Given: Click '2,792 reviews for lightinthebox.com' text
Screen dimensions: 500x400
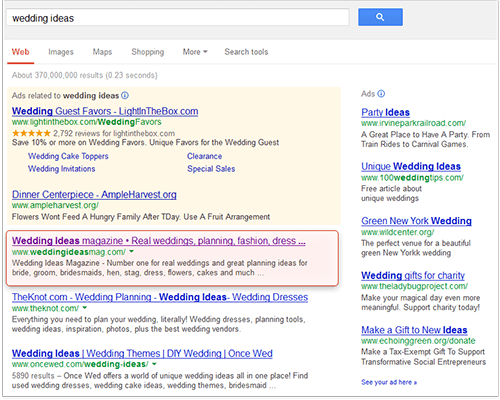Looking at the screenshot, I should (x=114, y=133).
